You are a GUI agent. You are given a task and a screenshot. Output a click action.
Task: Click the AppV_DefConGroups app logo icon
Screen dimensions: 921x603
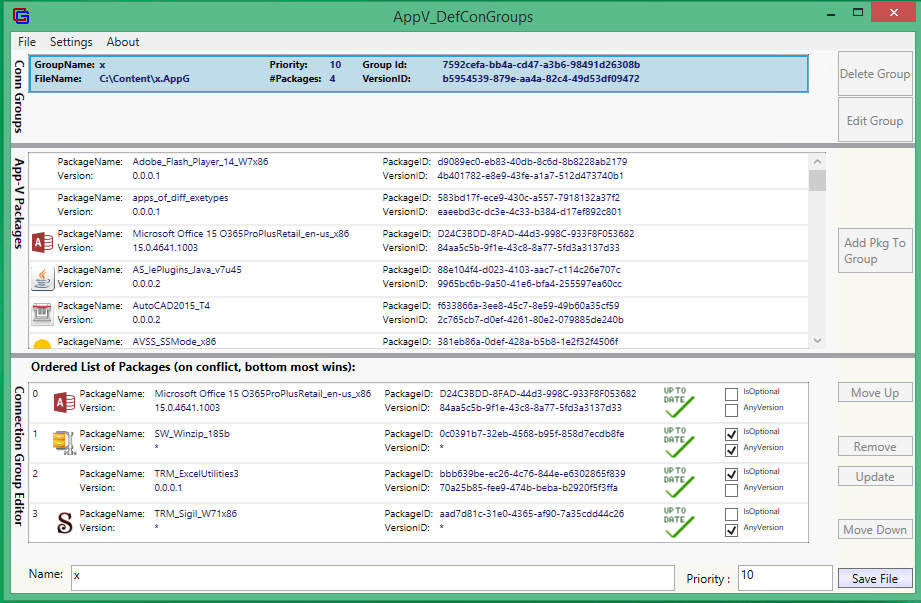tap(21, 15)
